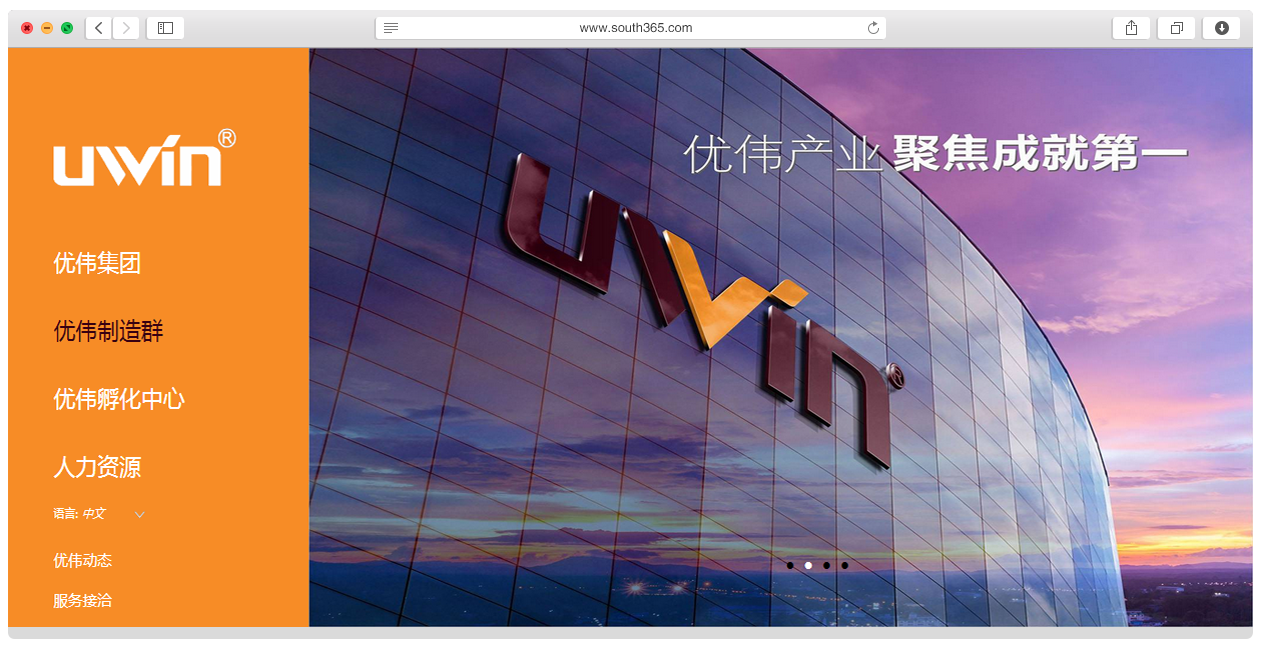Screen dimensions: 1262x651
Task: Reload the south365.com page
Action: (873, 28)
